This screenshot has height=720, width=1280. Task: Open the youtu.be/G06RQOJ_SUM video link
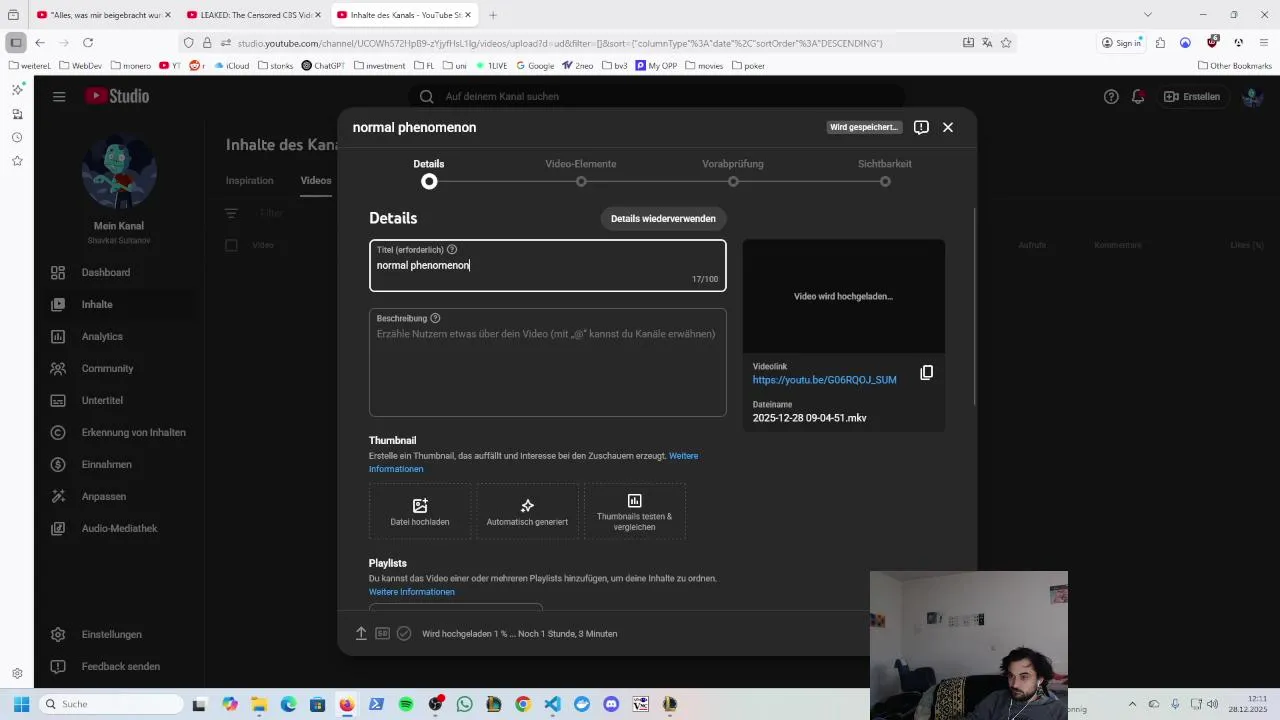pyautogui.click(x=825, y=380)
